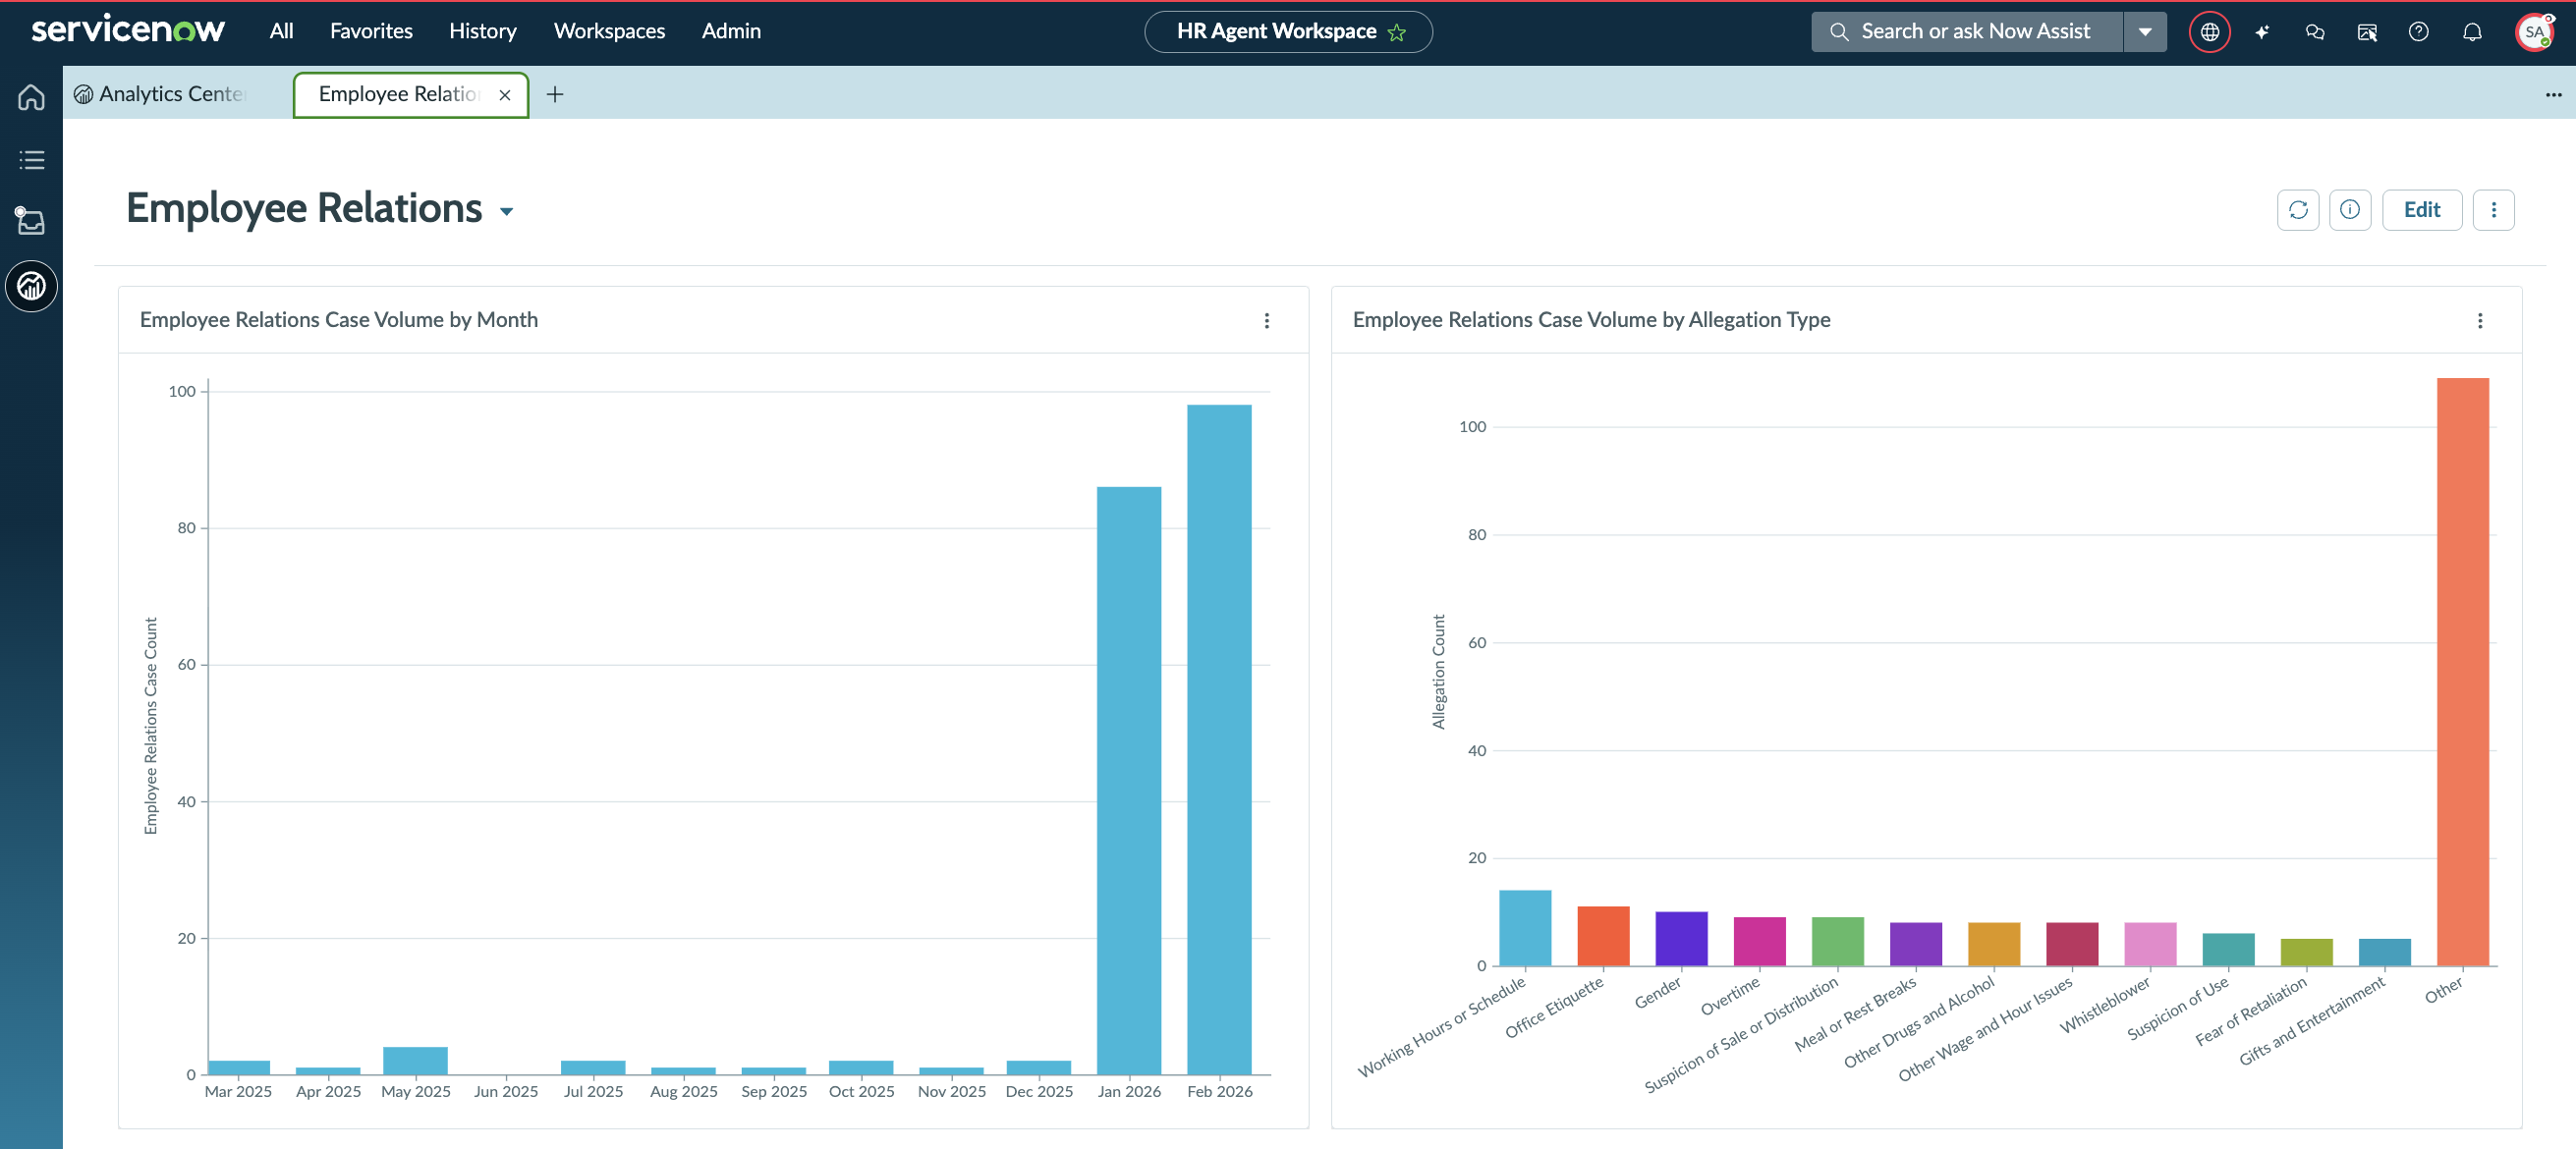Click the Mar 2025 bar
Image resolution: width=2576 pixels, height=1149 pixels.
(238, 1067)
